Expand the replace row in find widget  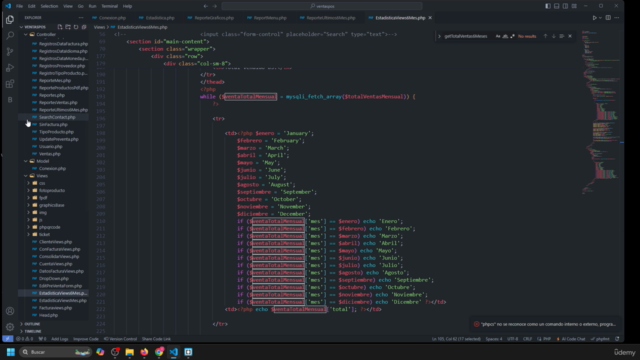click(440, 36)
